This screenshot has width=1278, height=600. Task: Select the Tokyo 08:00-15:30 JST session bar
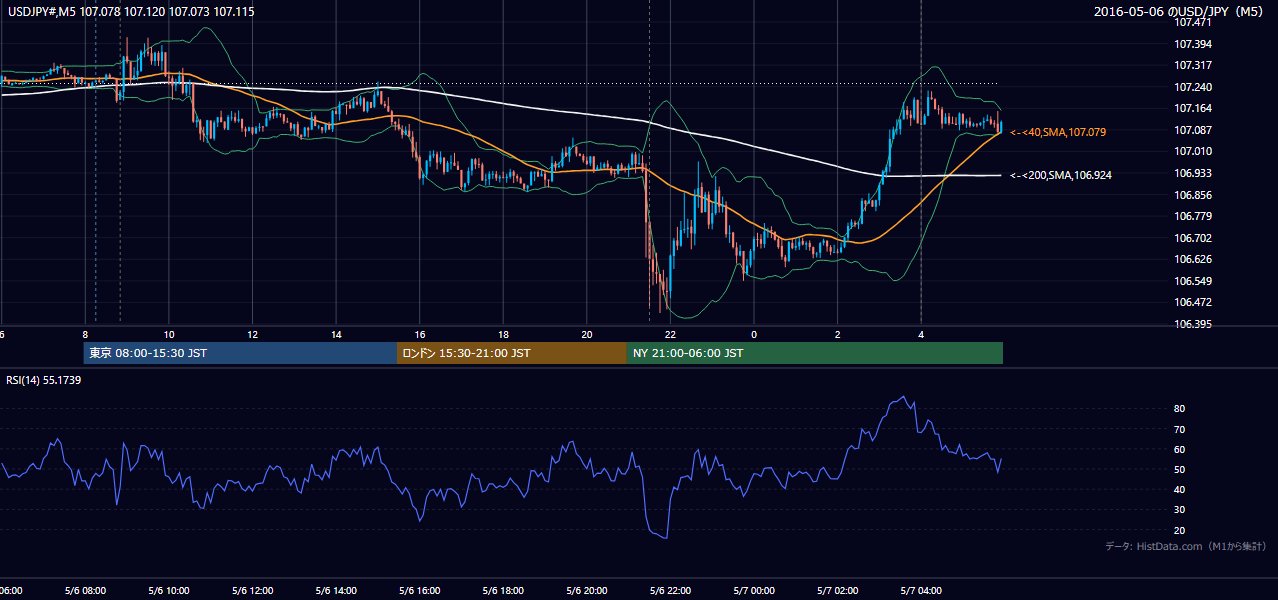point(240,353)
